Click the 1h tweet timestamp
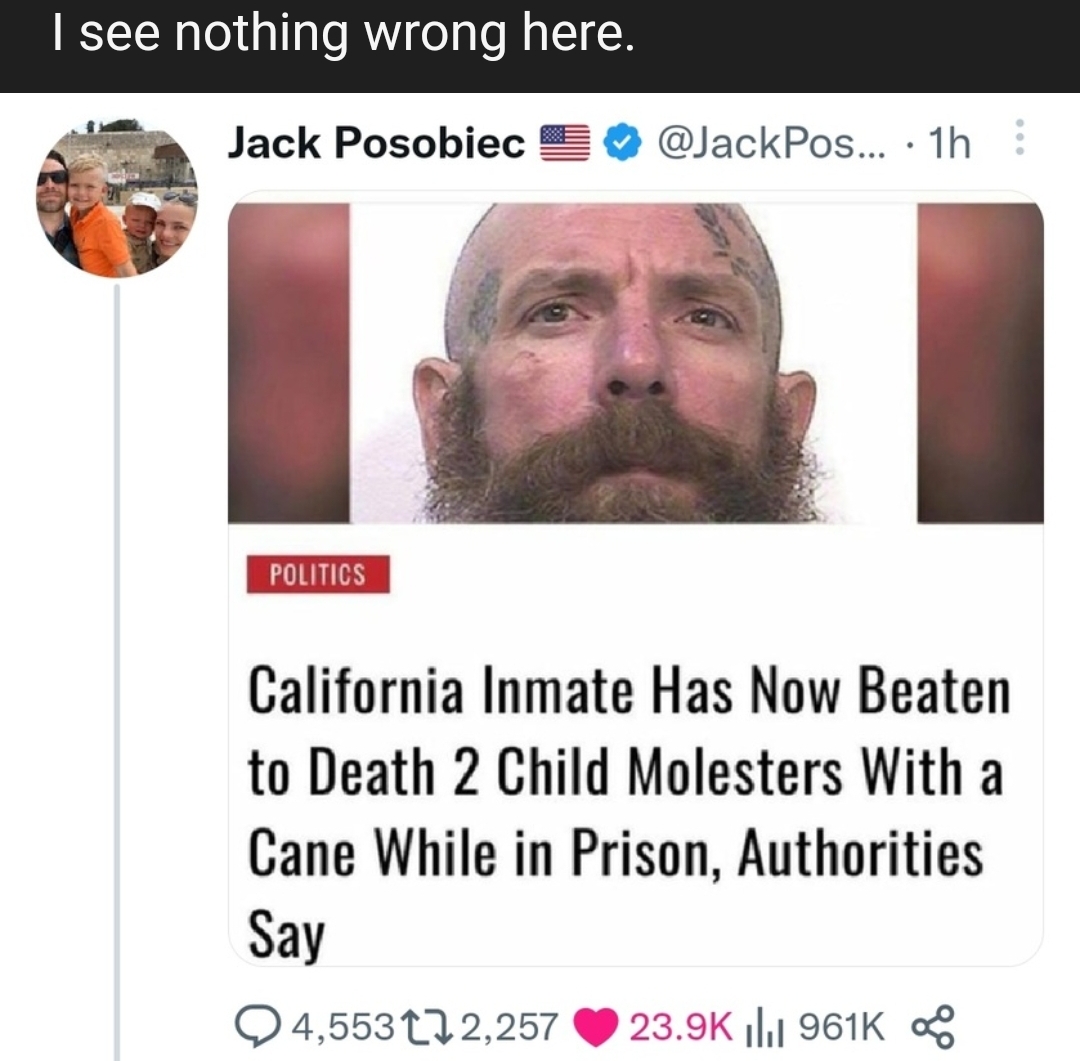 (x=949, y=143)
